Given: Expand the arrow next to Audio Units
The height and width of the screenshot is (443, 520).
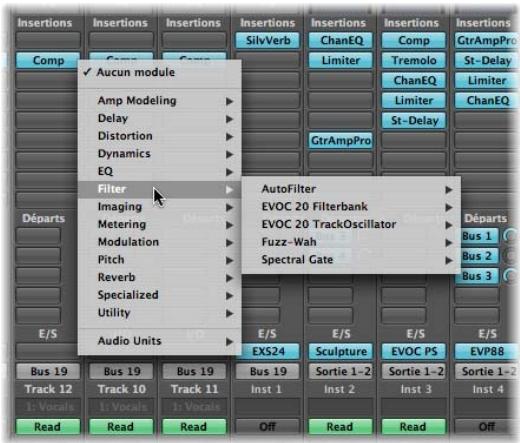Looking at the screenshot, I should (x=229, y=342).
